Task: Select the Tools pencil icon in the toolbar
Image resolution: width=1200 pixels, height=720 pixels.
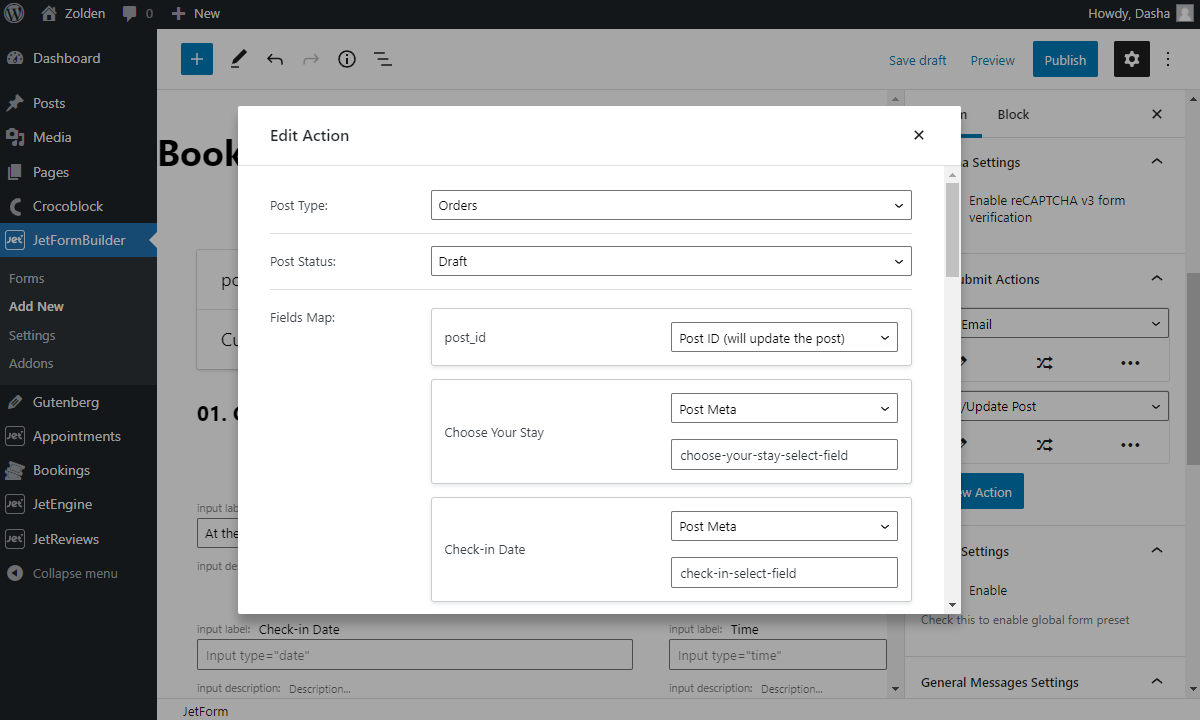Action: click(238, 59)
